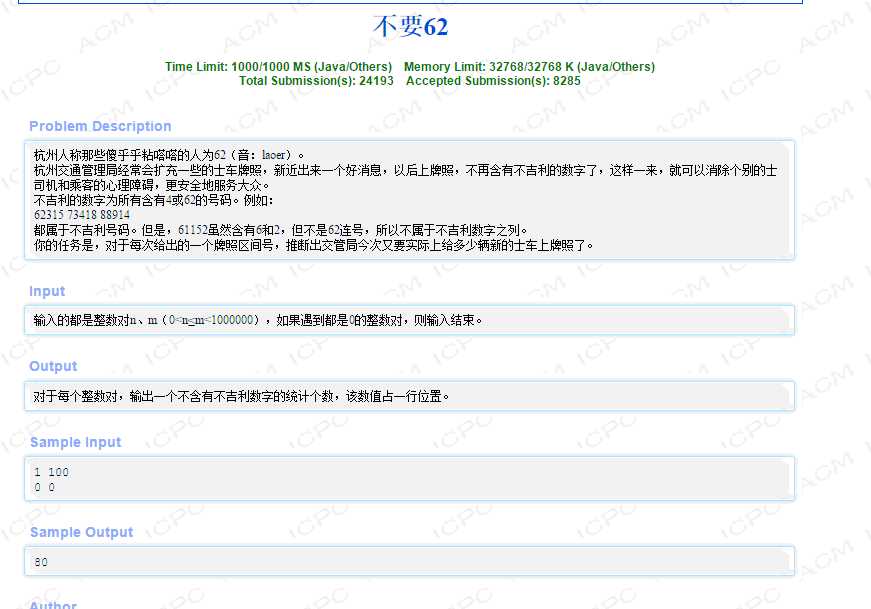Click the Output heading
This screenshot has width=871, height=609.
[53, 366]
